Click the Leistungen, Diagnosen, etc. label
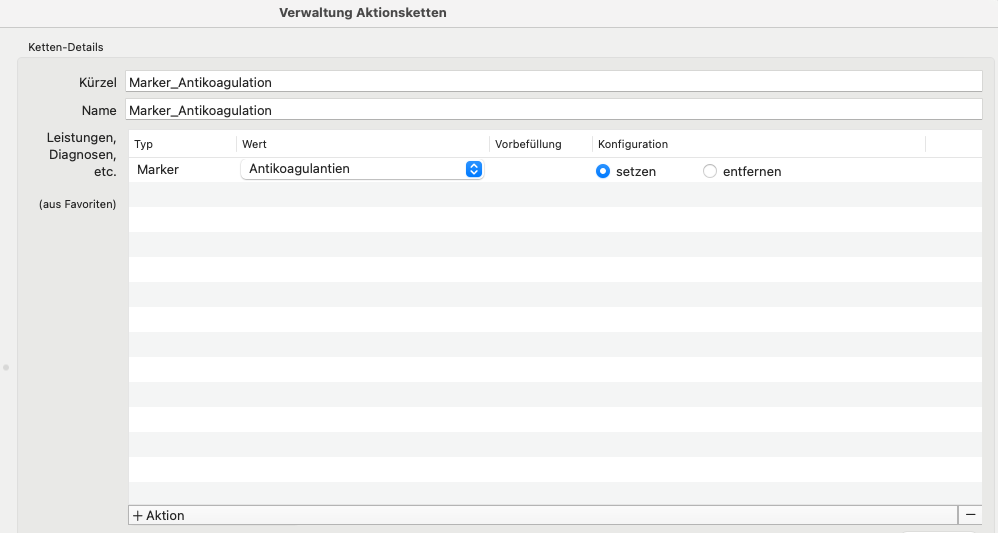The image size is (998, 533). [81, 155]
